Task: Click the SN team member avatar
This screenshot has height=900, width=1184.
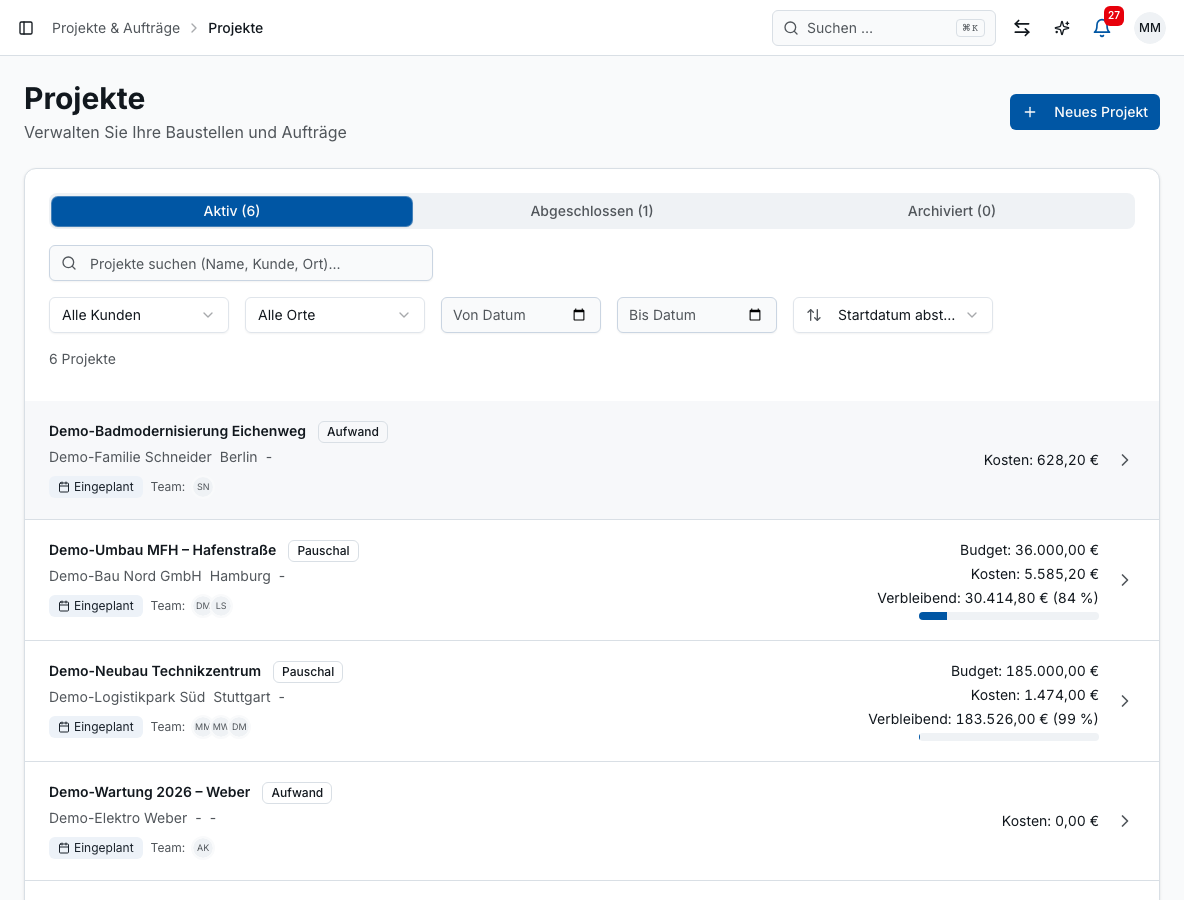Action: 203,487
